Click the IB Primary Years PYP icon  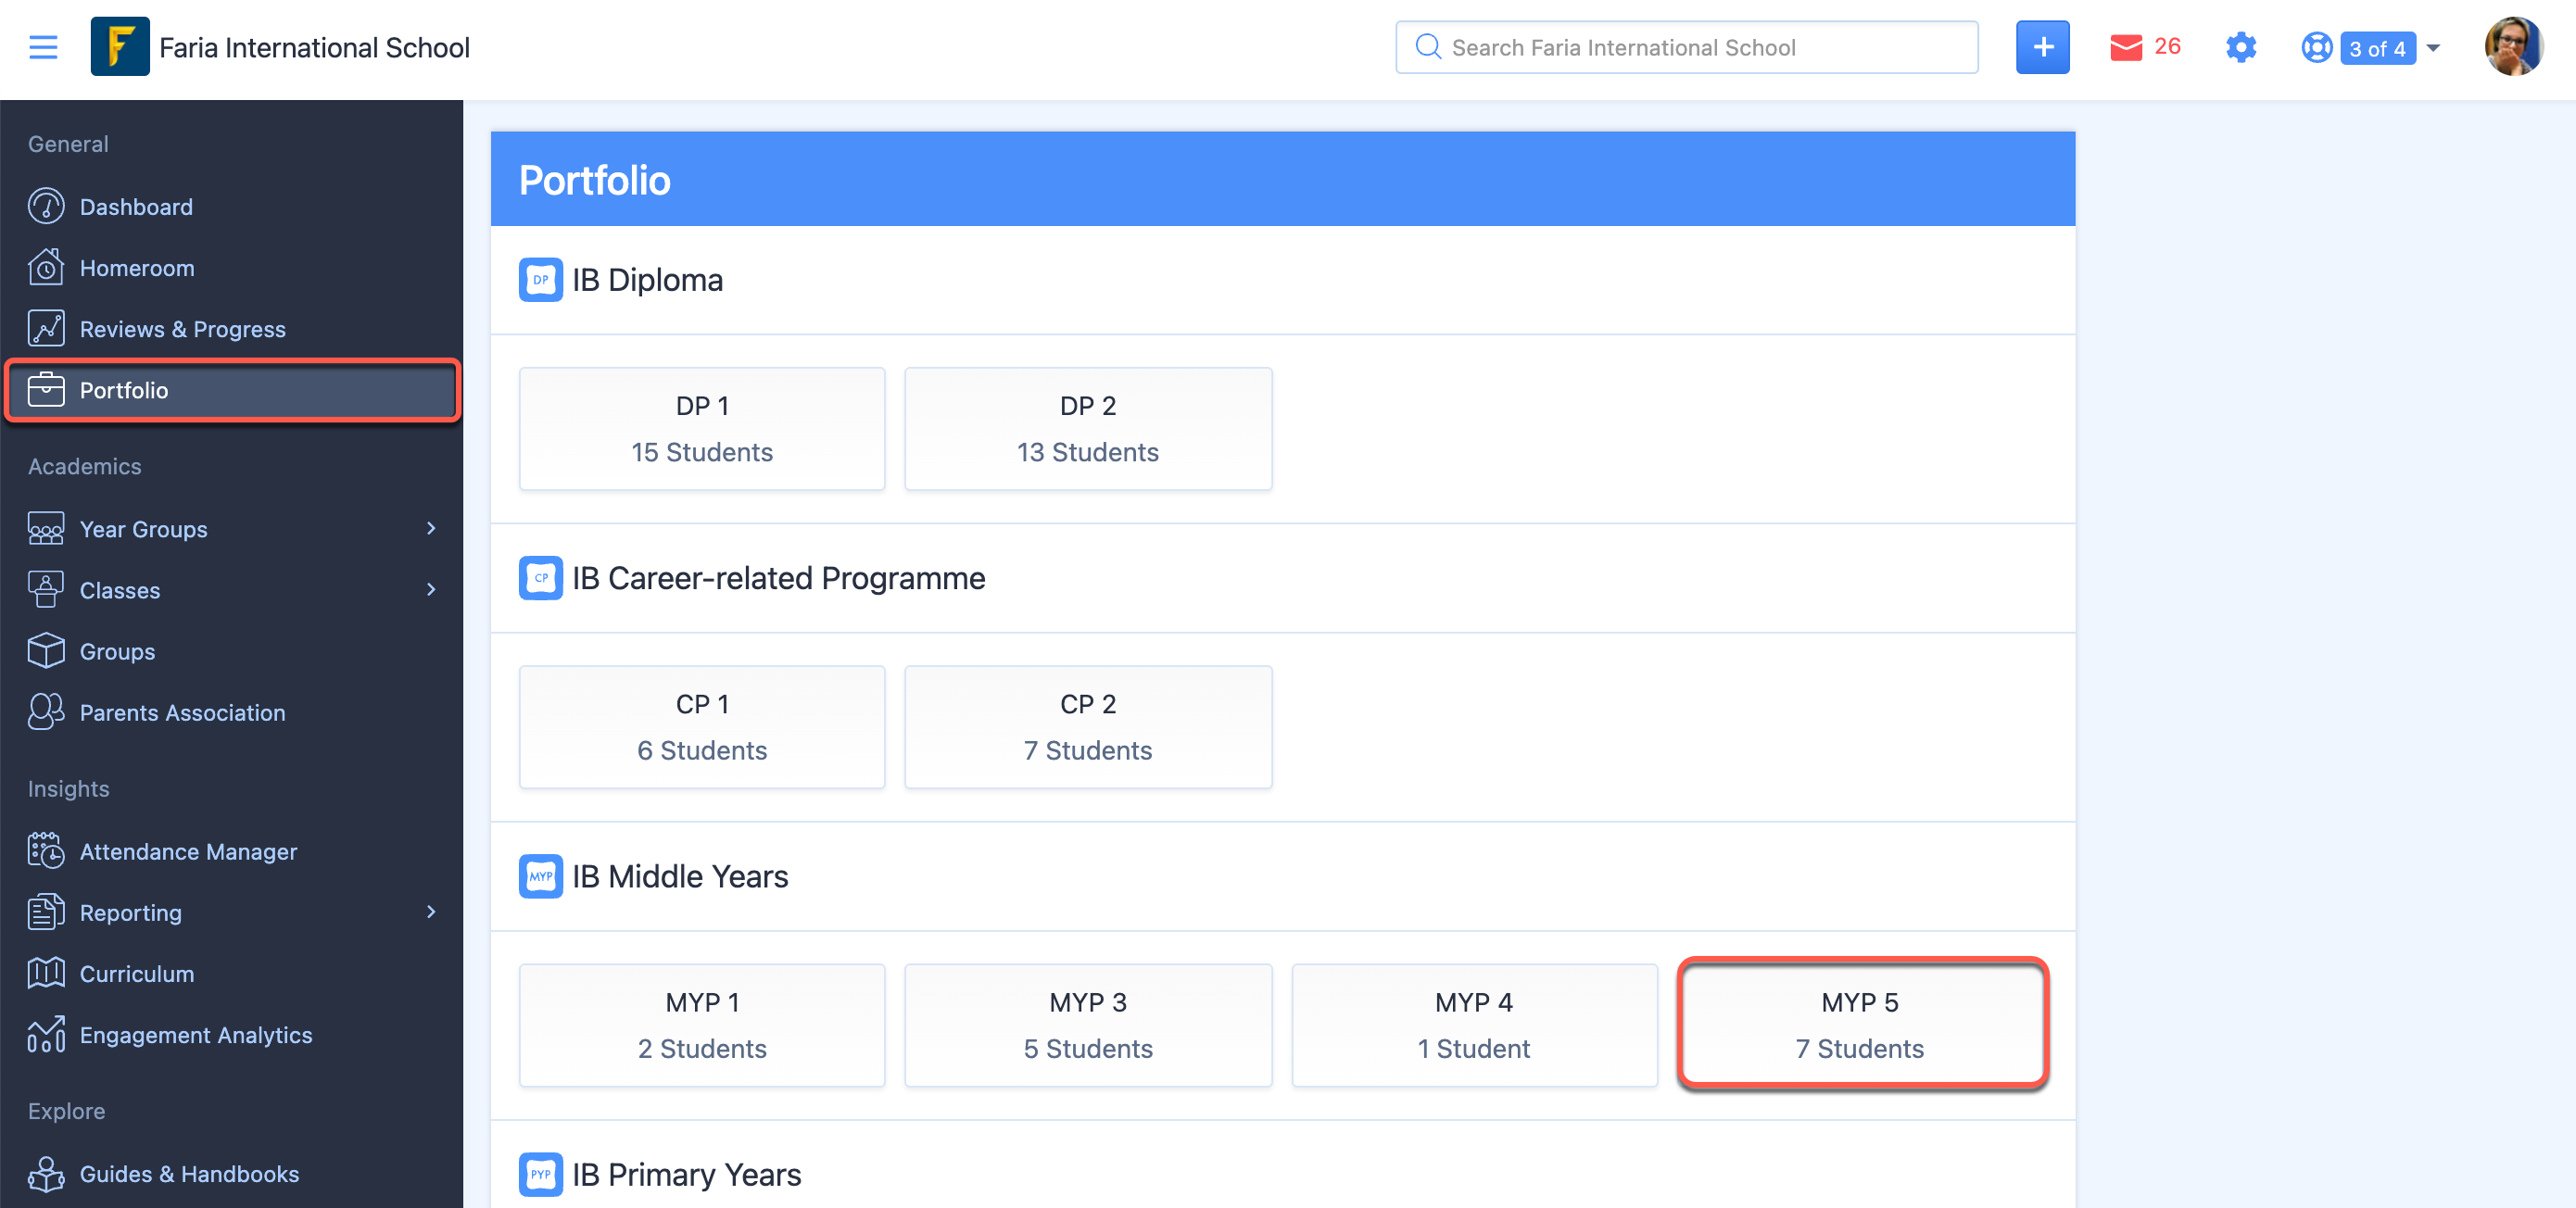pos(541,1174)
